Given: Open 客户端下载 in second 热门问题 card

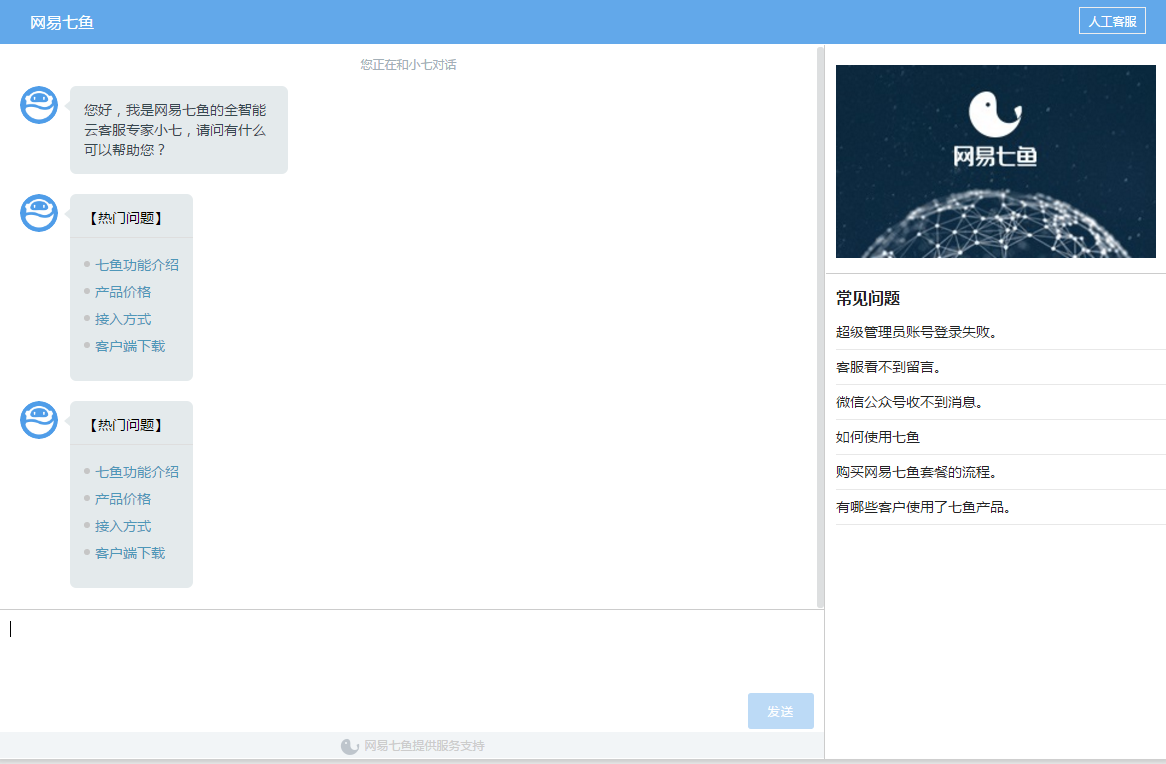Looking at the screenshot, I should pyautogui.click(x=130, y=553).
